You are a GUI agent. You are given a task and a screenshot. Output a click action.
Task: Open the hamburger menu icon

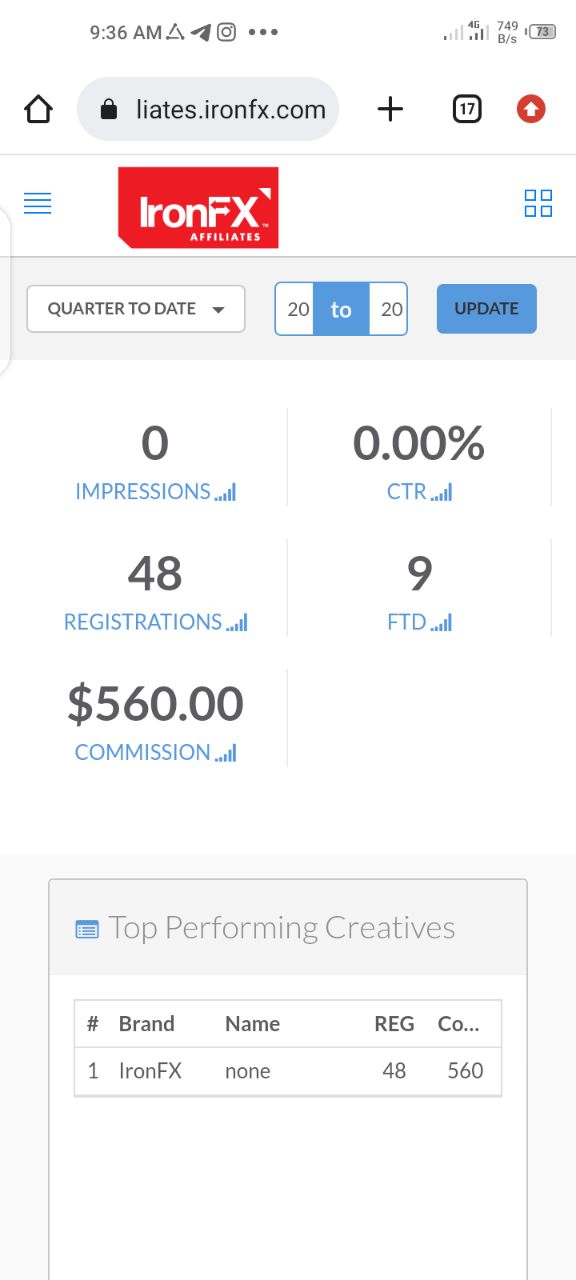(37, 203)
